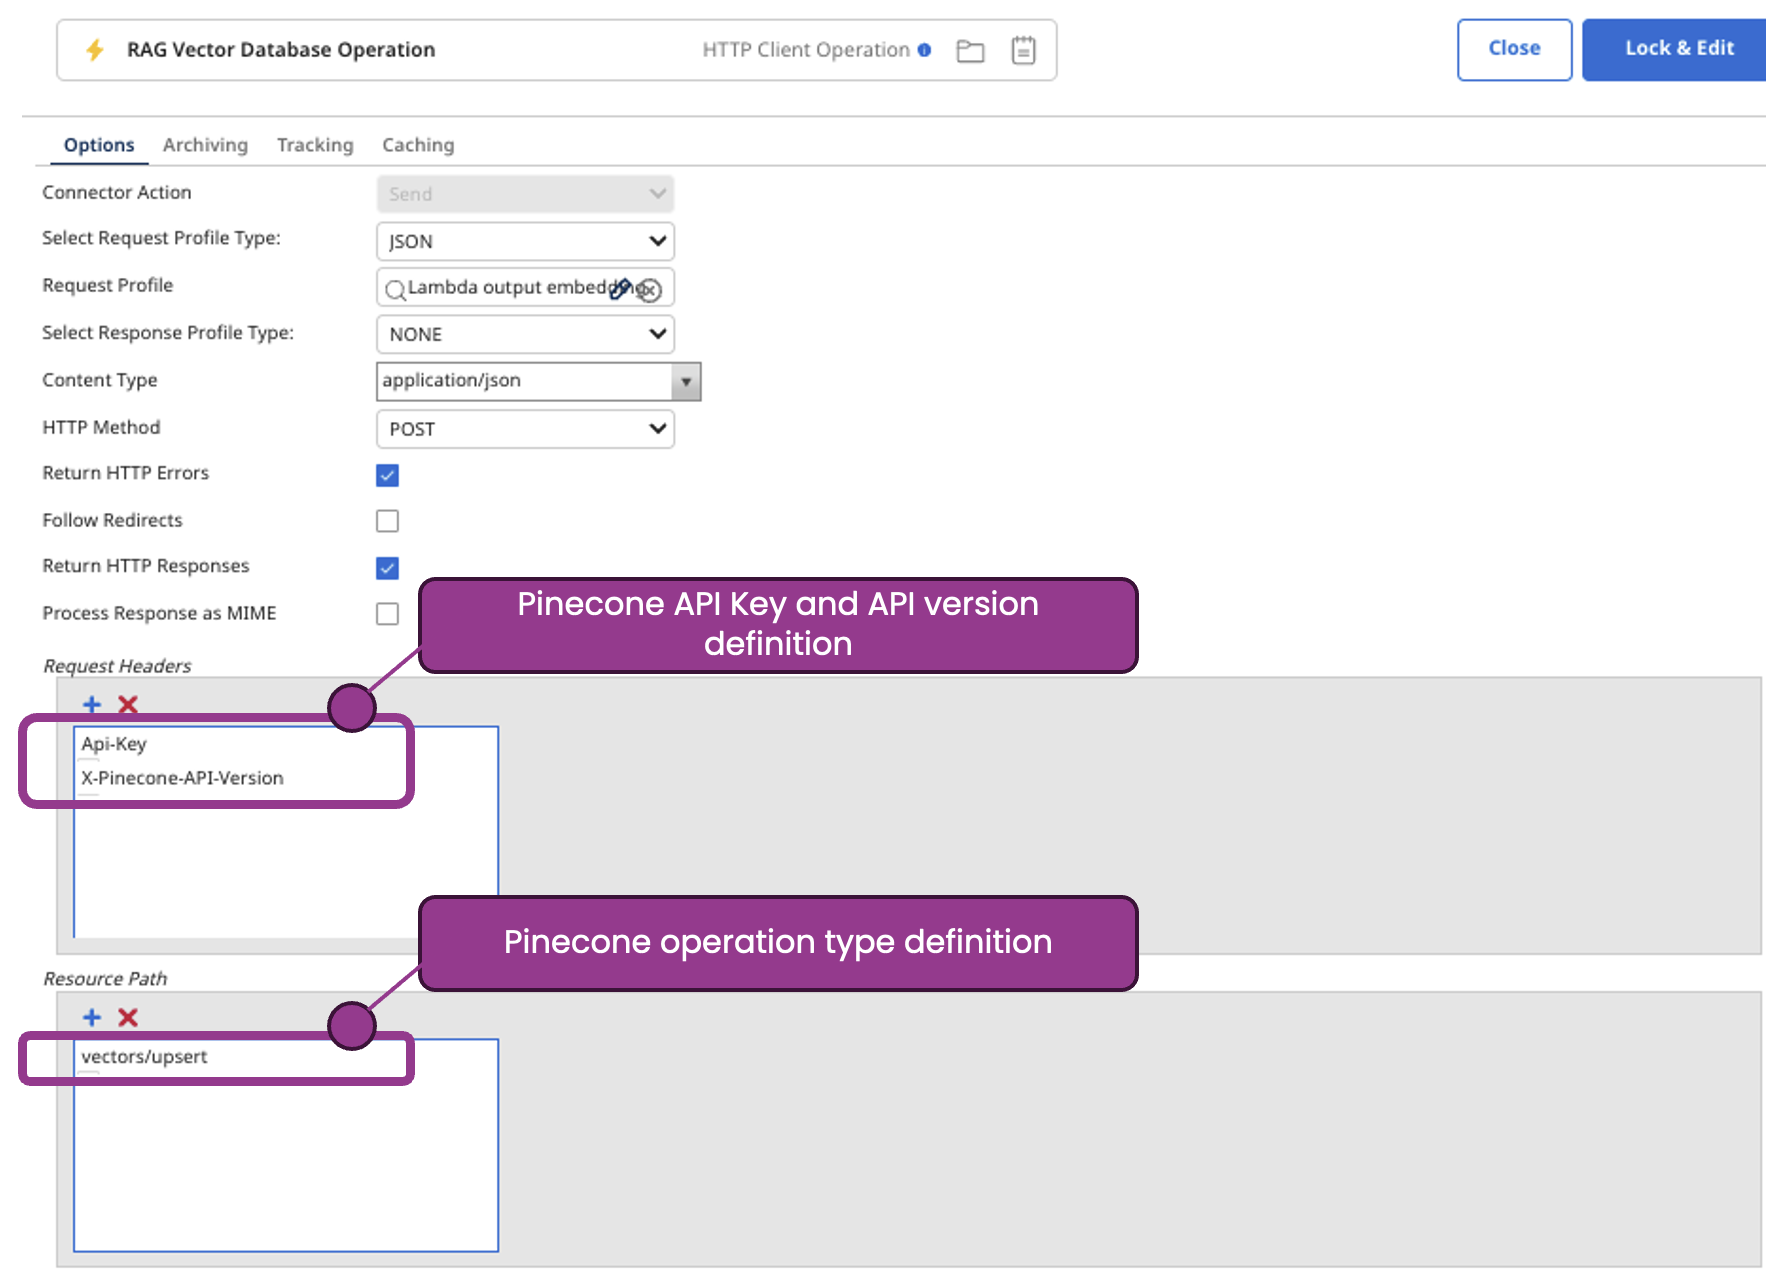Viewport: 1784px width, 1280px height.
Task: Open the Caching tab
Action: (417, 144)
